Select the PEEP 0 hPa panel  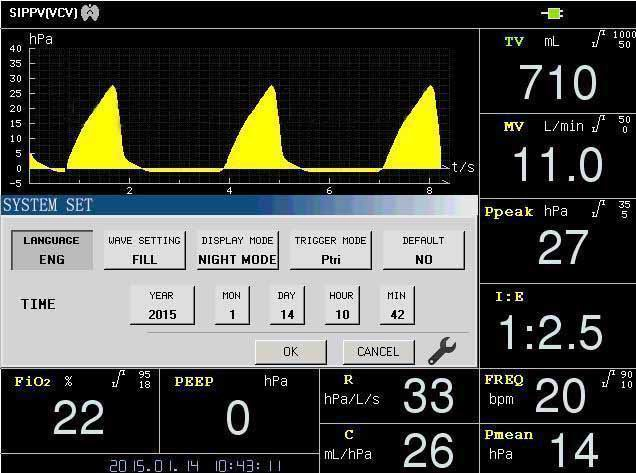coord(240,411)
